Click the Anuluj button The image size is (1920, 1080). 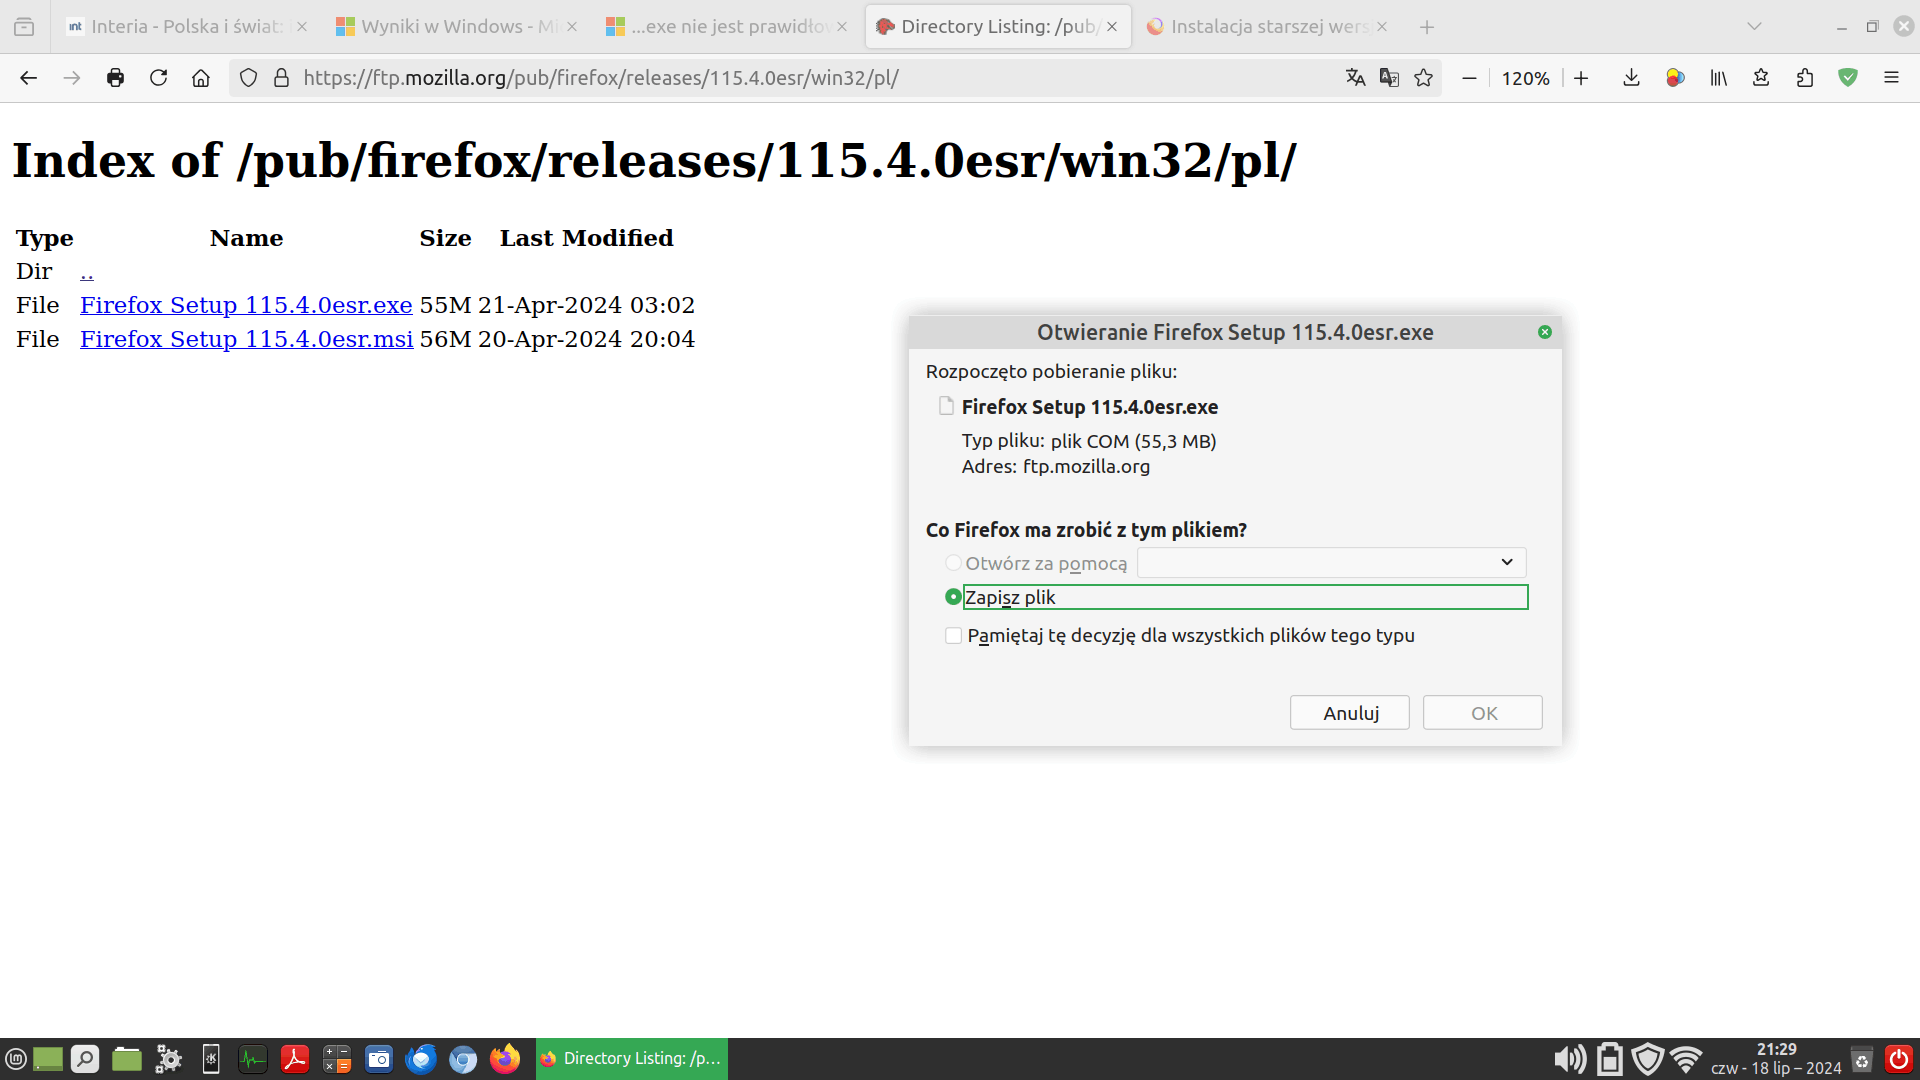coord(1350,713)
